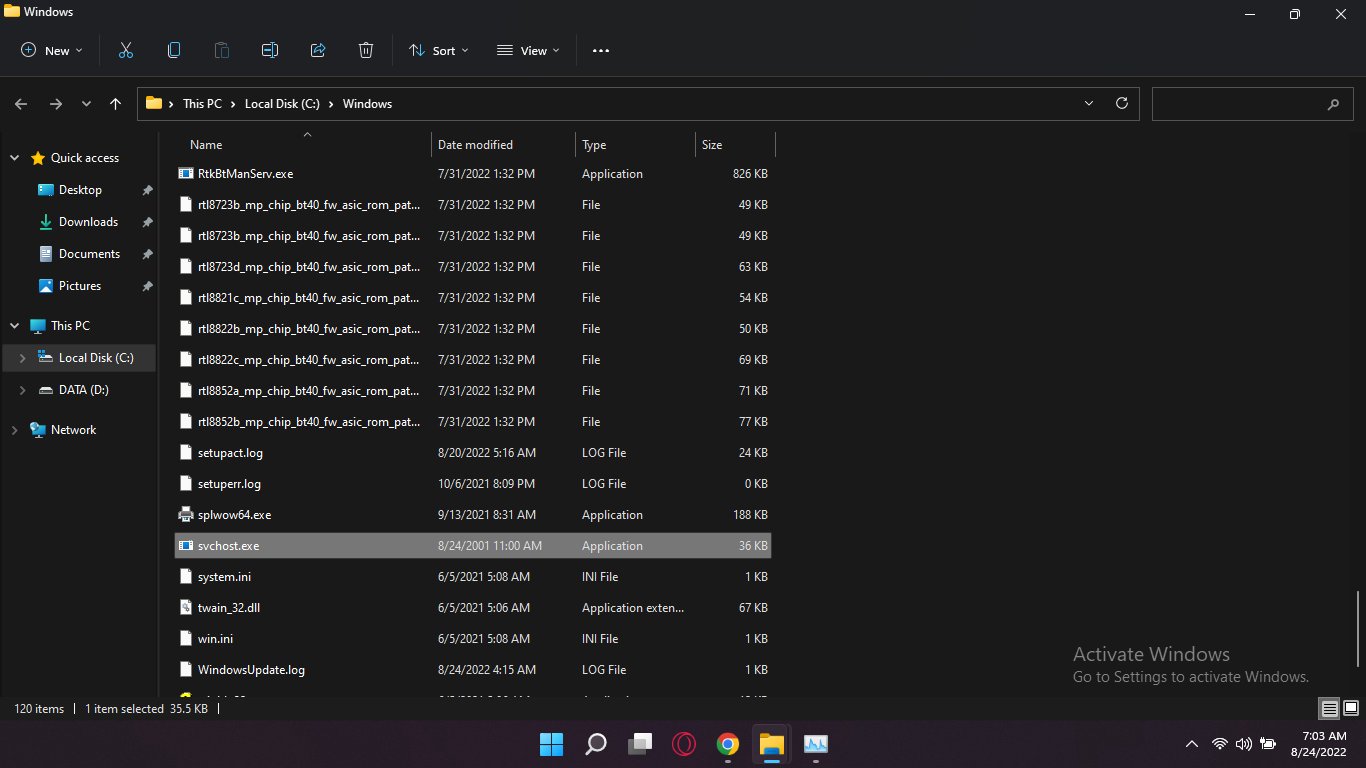Click the Copy icon in toolbar
Screen dimensions: 1366x768
(x=174, y=50)
